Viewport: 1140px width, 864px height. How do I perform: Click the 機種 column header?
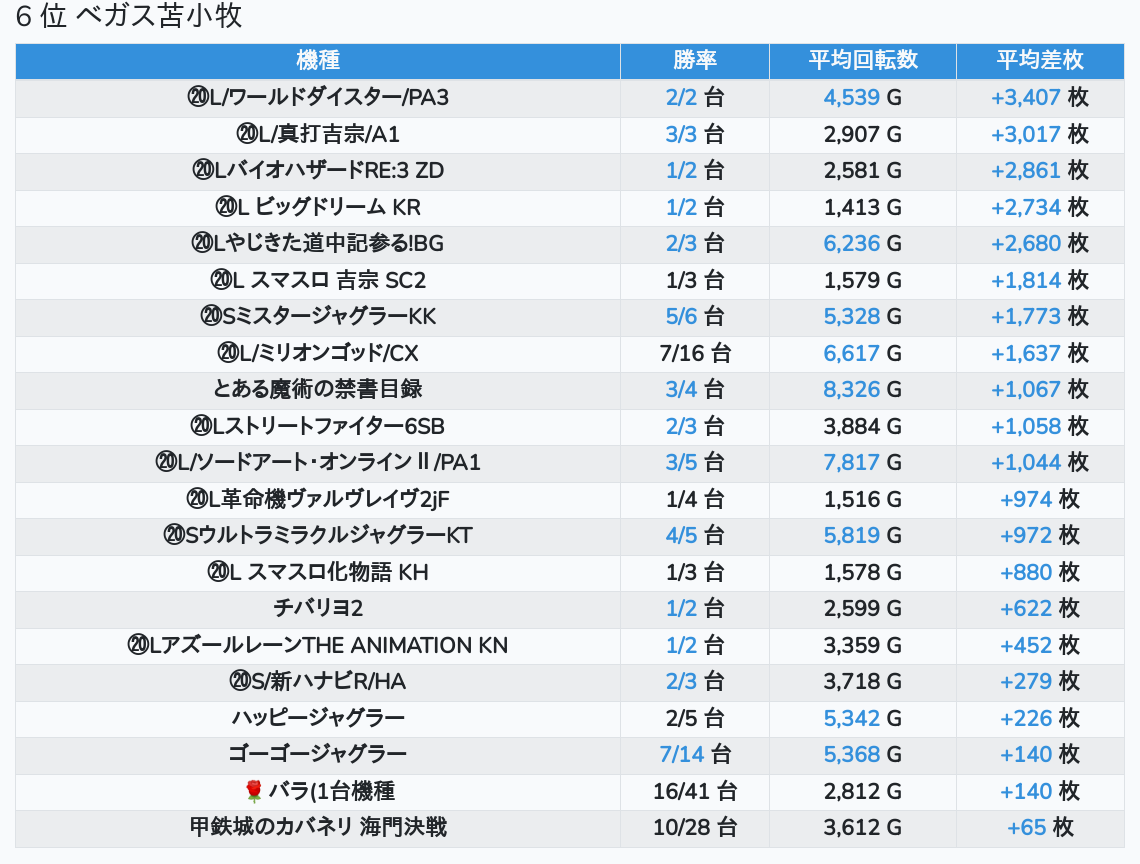tap(318, 60)
